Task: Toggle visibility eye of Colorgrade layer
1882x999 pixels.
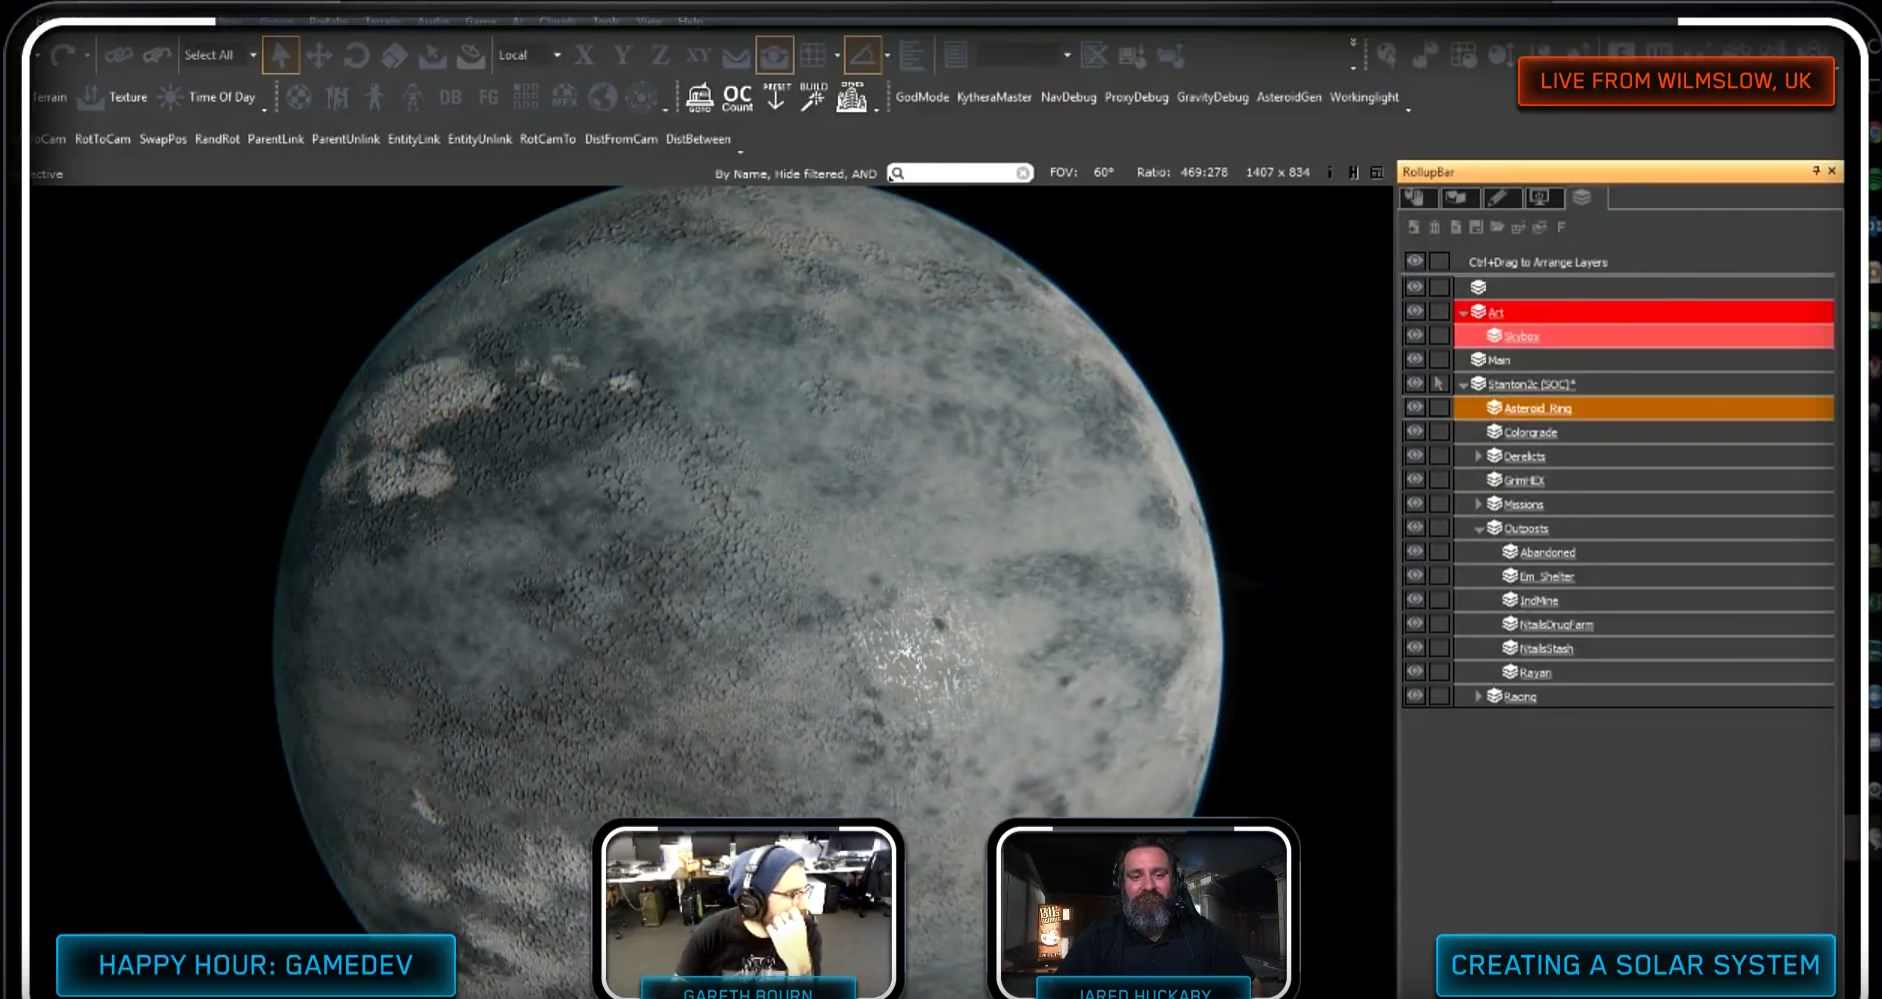Action: click(x=1415, y=431)
